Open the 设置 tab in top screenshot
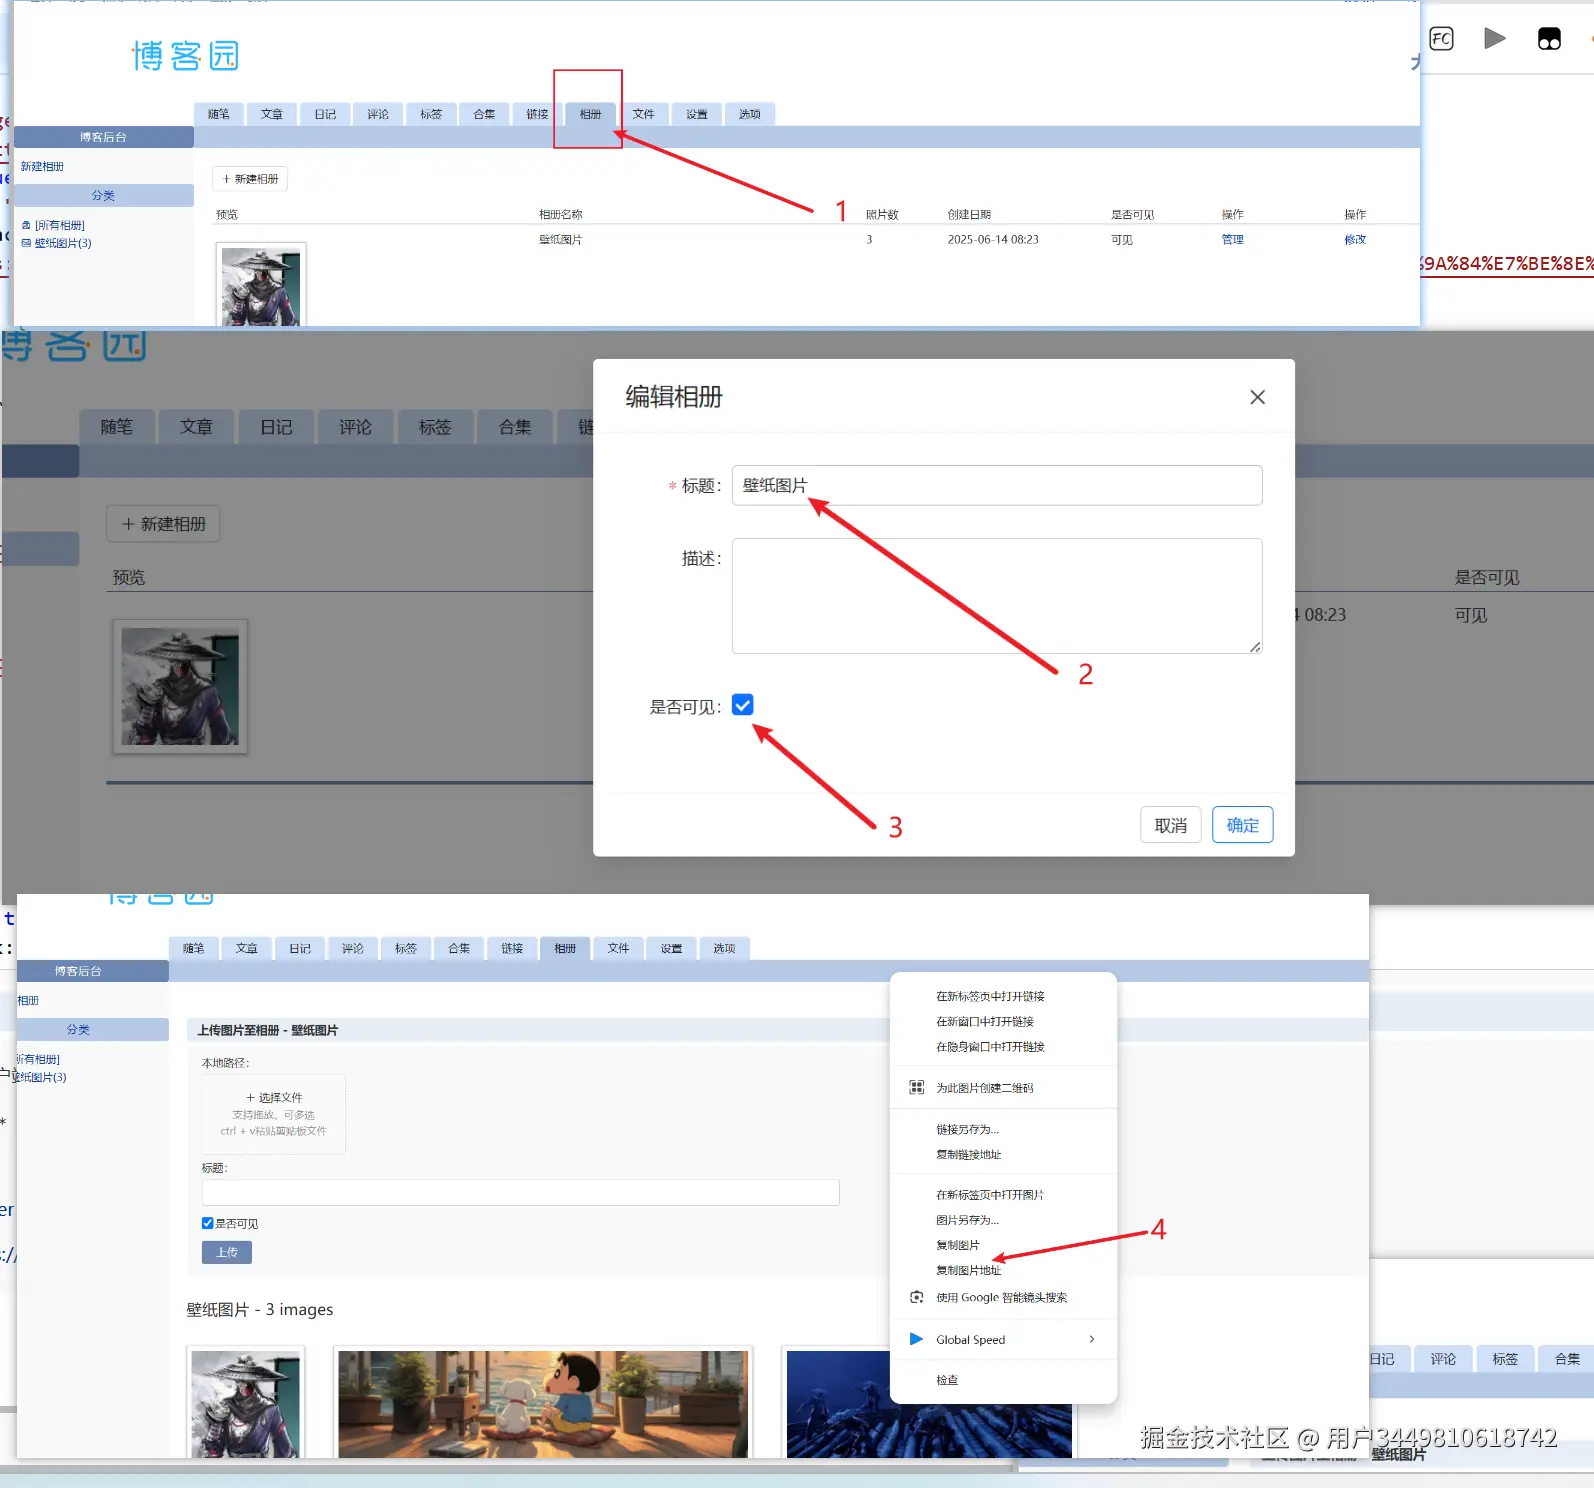The width and height of the screenshot is (1594, 1488). 697,114
